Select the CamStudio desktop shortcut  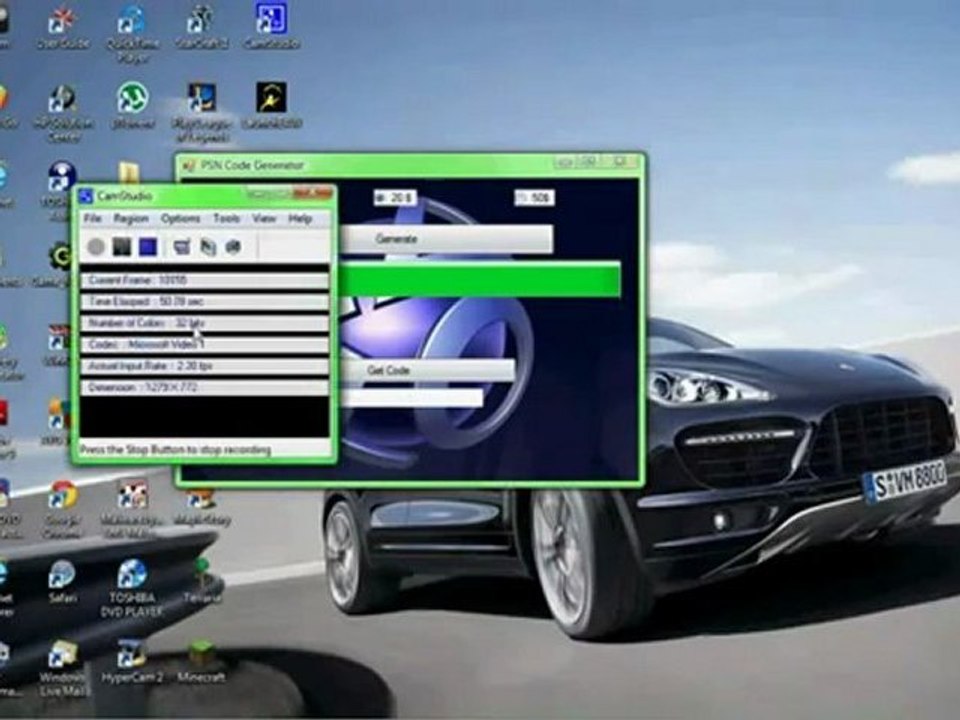[271, 28]
